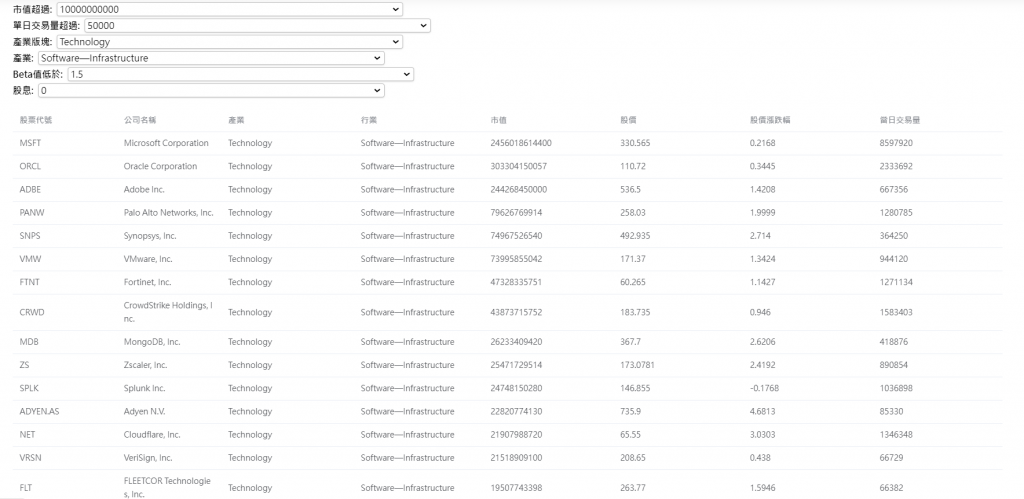Select the FLT ticker cell
Viewport: 1024px width, 499px height.
pyautogui.click(x=25, y=488)
